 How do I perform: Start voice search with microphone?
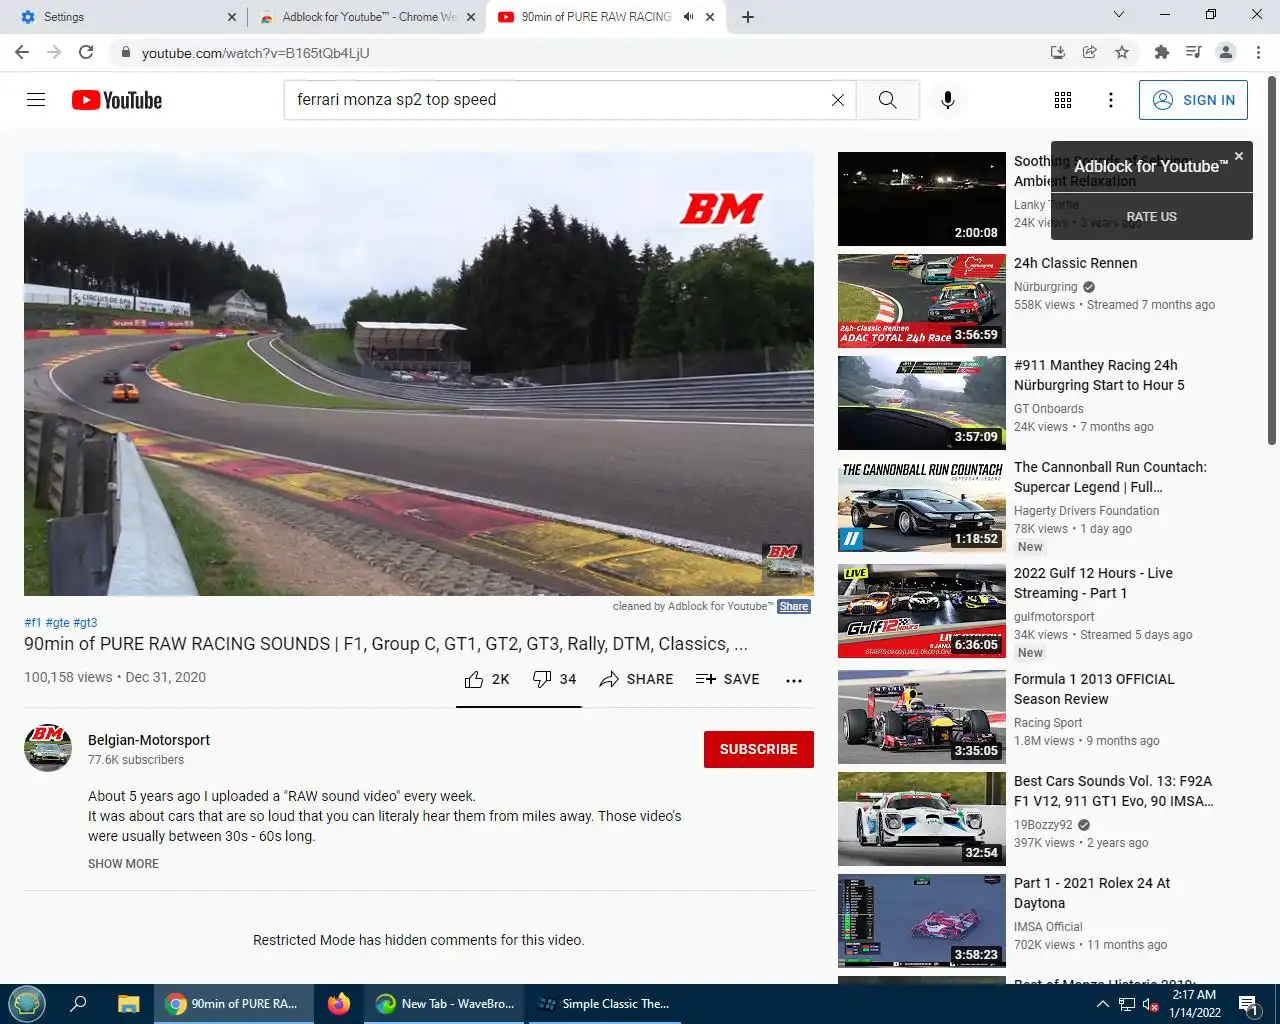(x=948, y=100)
